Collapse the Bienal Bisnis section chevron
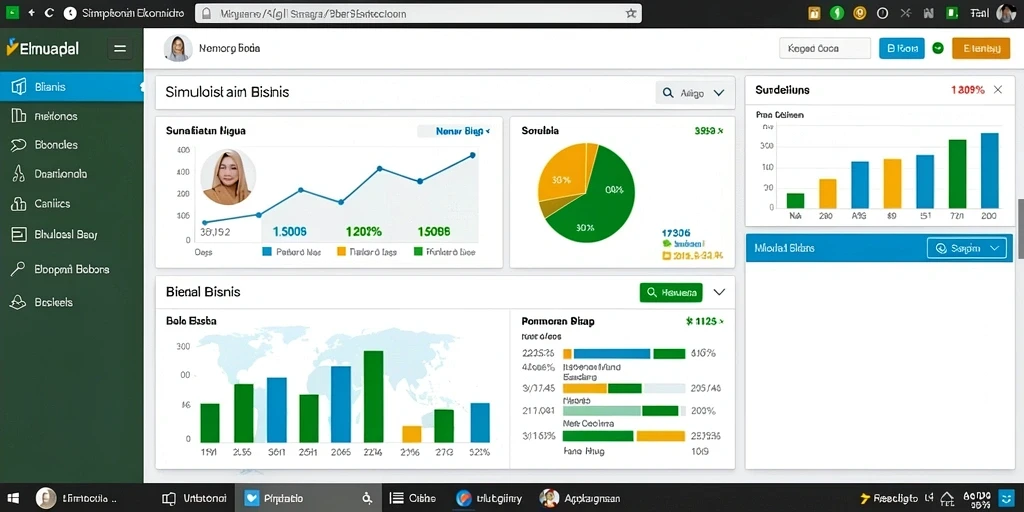This screenshot has height=512, width=1024. tap(719, 292)
